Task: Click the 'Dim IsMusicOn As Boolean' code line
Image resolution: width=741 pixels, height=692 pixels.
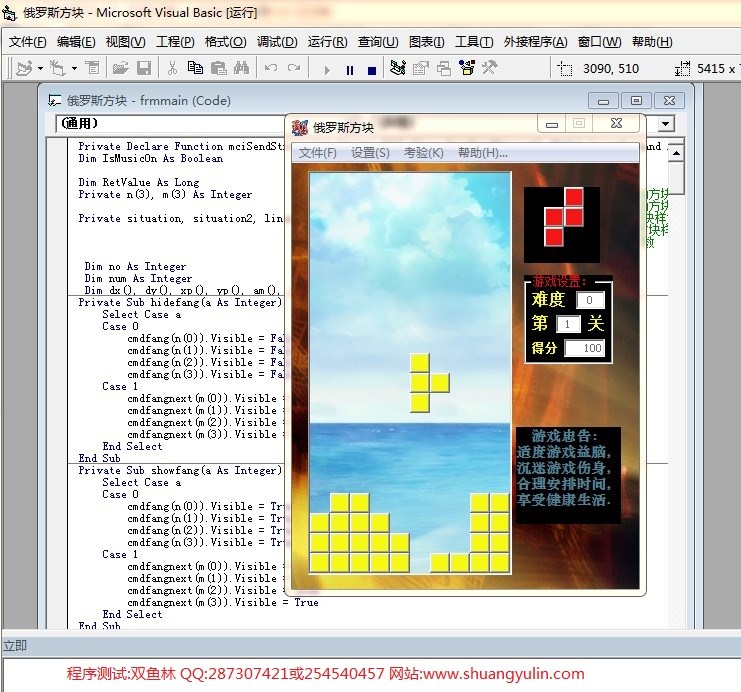Action: (x=151, y=158)
